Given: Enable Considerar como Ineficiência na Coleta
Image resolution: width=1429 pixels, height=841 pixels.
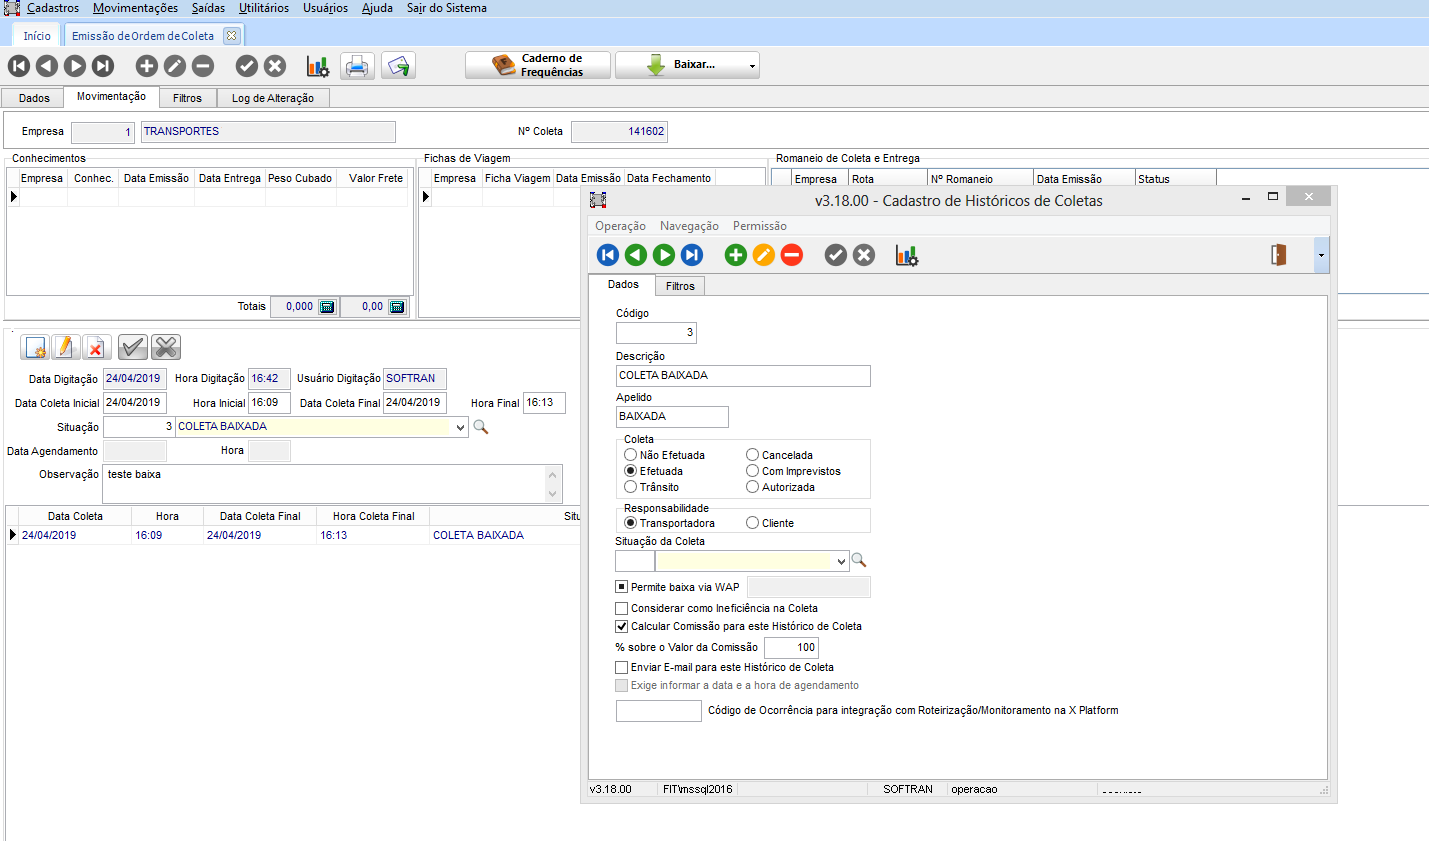Looking at the screenshot, I should click(622, 608).
